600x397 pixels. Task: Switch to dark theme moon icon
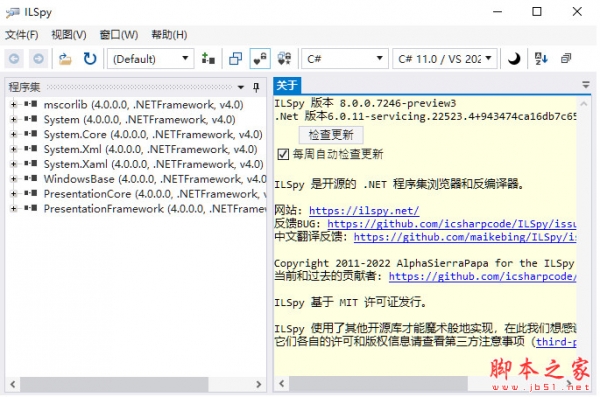click(514, 59)
